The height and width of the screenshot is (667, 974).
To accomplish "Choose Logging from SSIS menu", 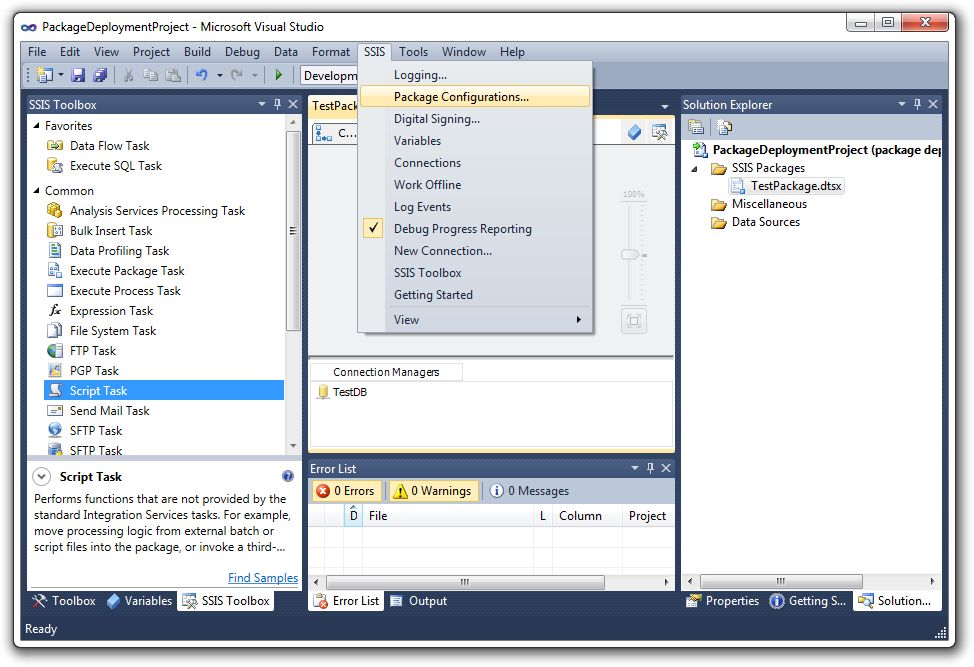I will click(x=475, y=75).
